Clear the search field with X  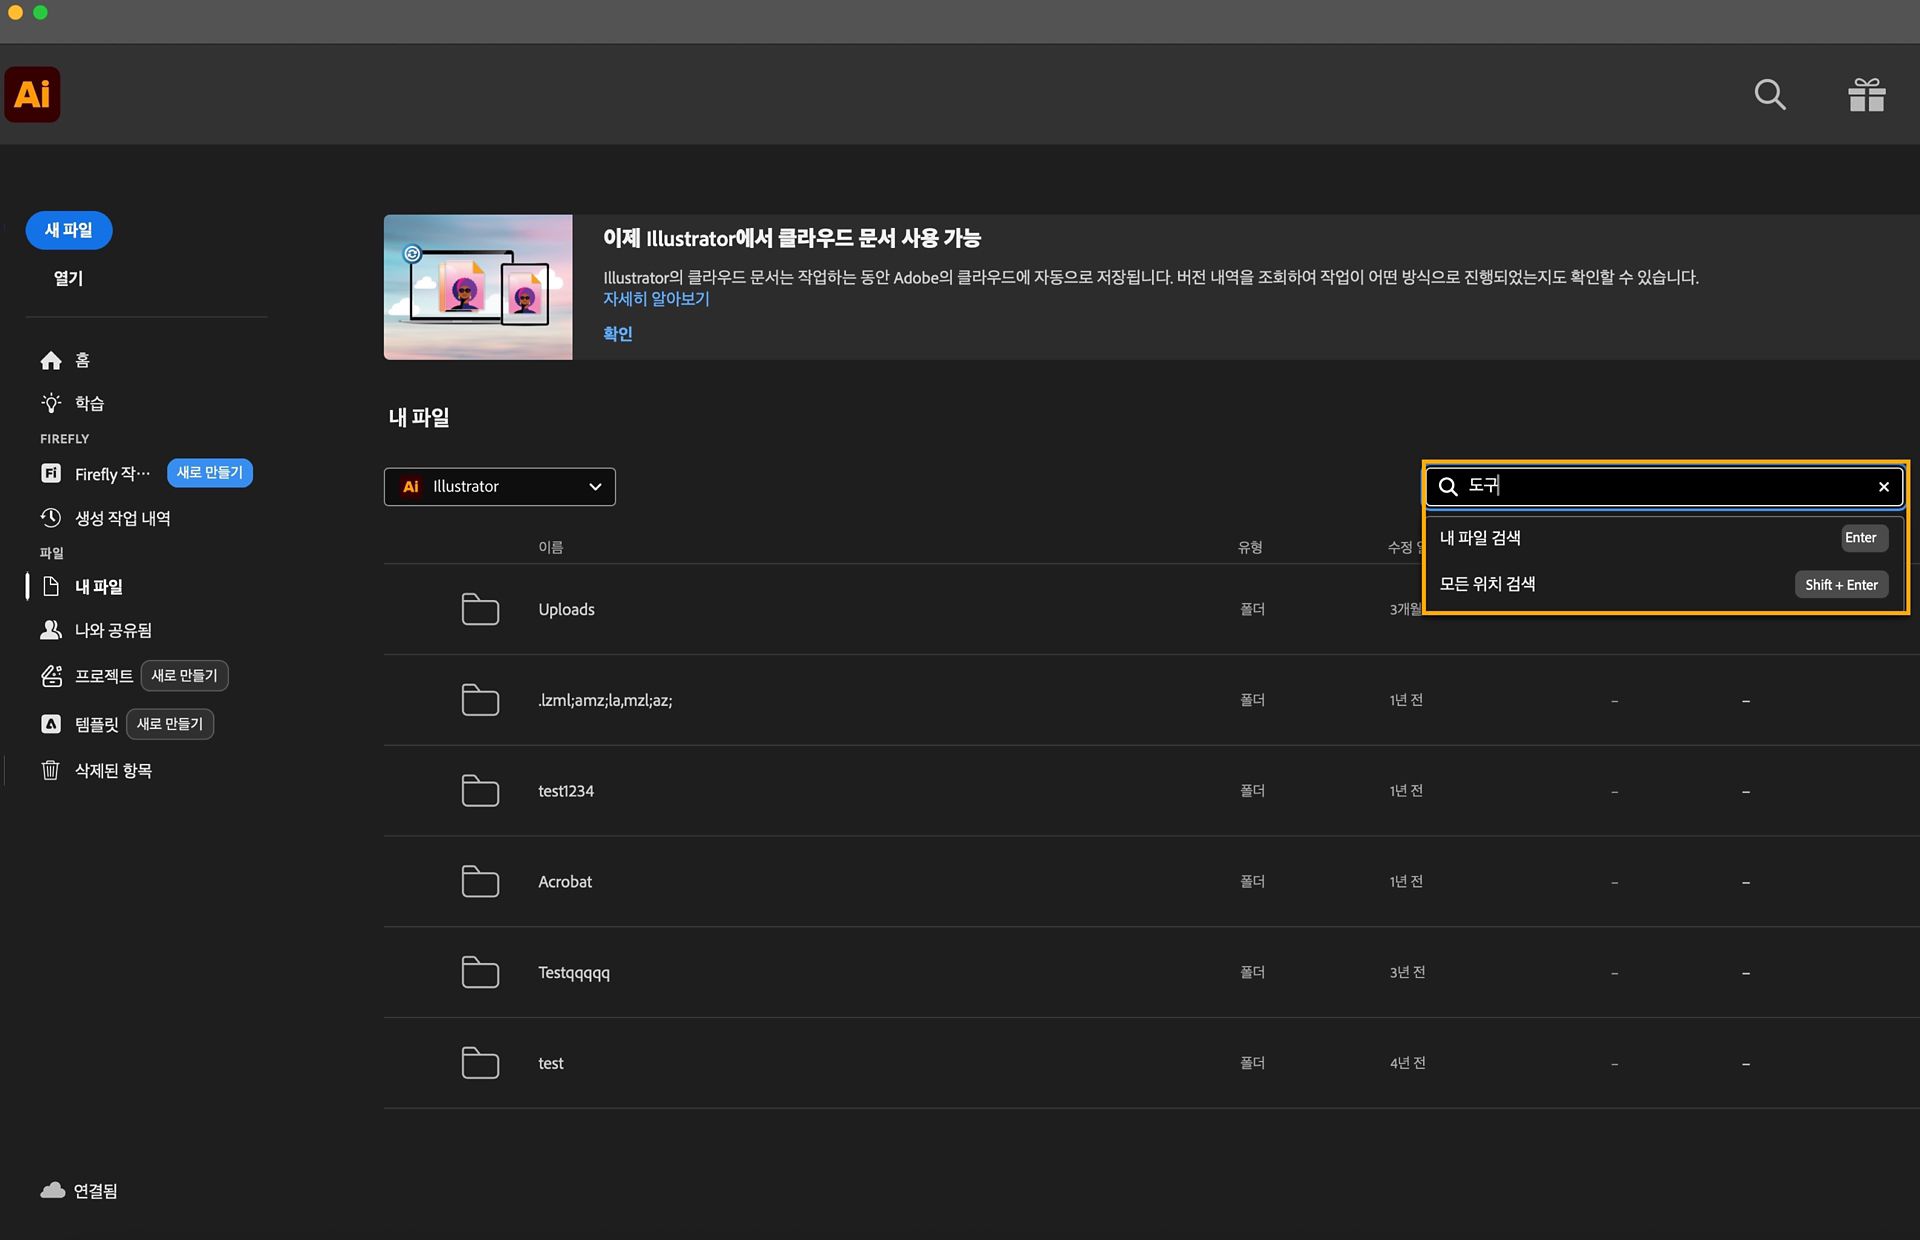click(1884, 487)
